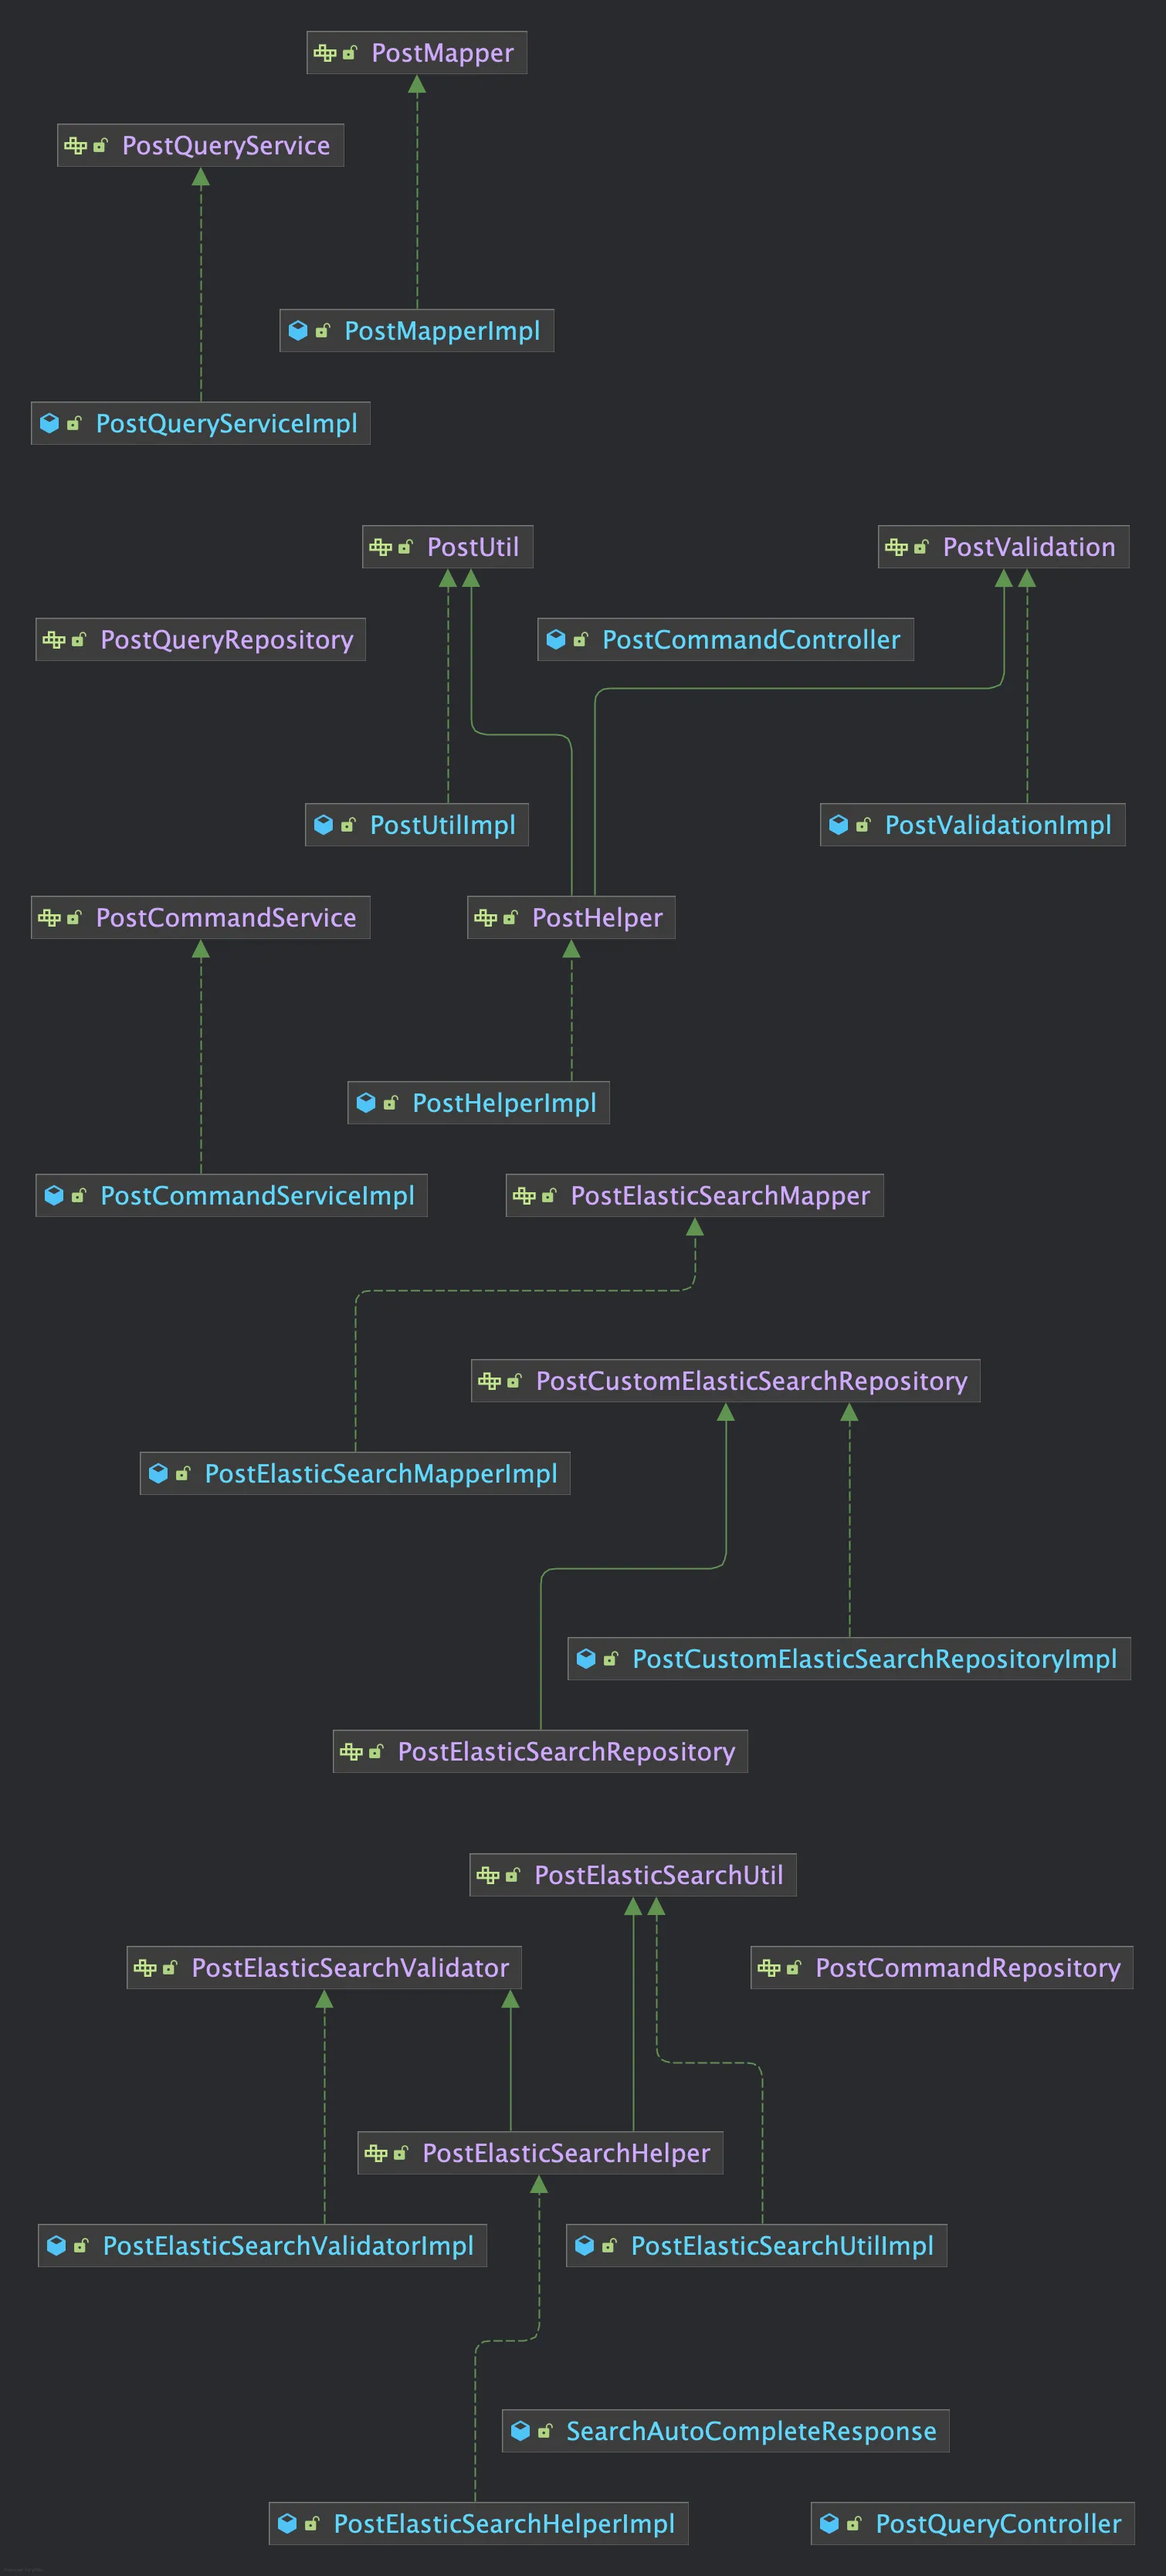Click the class icon of PostCommandServiceImpl
Screen dimensions: 1166x2576
click(x=54, y=1196)
